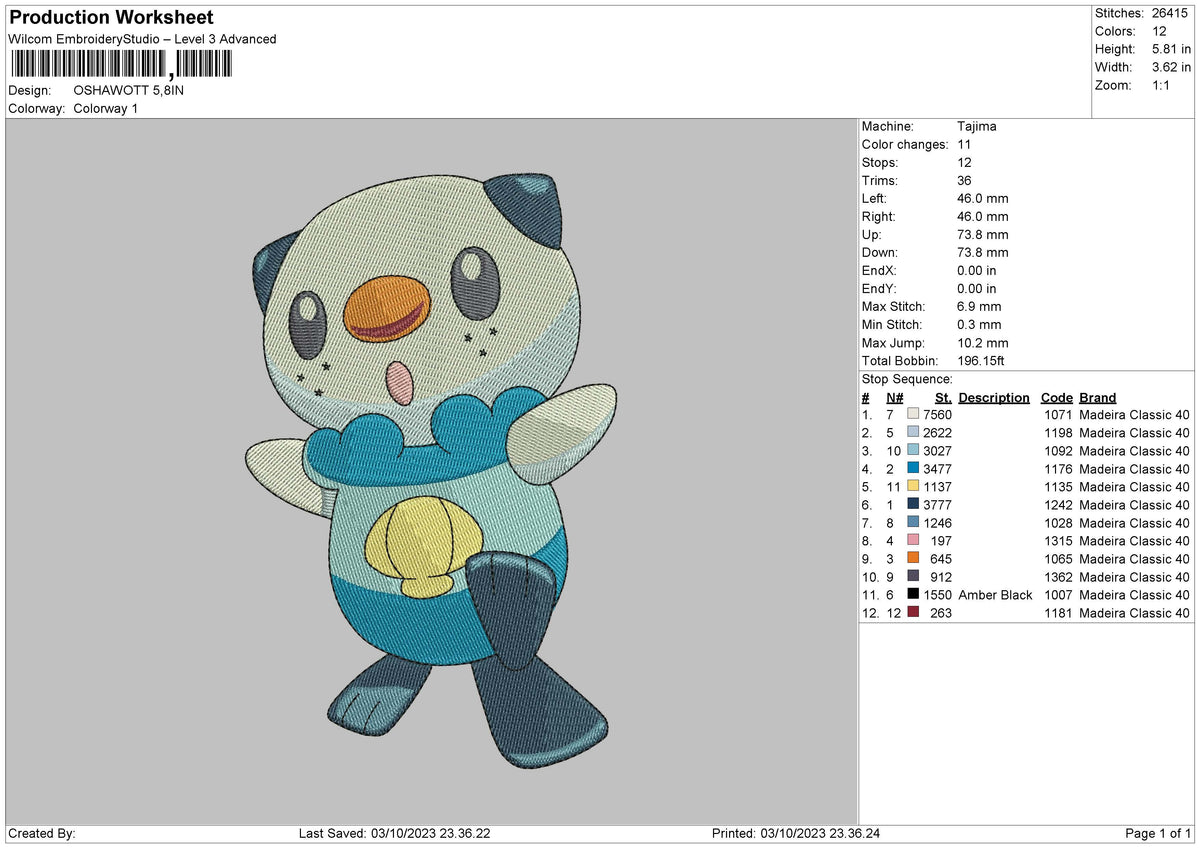Click the Max Jump value 10.2 mm
The width and height of the screenshot is (1200, 848).
983,342
